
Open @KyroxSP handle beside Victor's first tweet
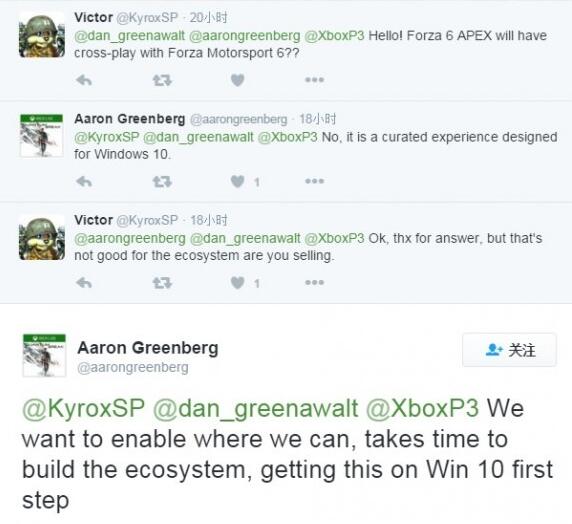tap(147, 18)
